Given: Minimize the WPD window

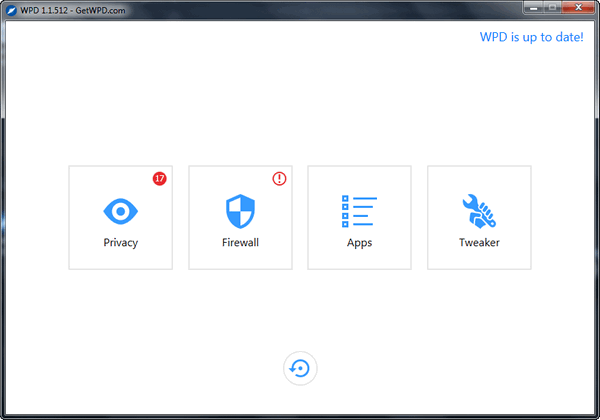Looking at the screenshot, I should (533, 7).
